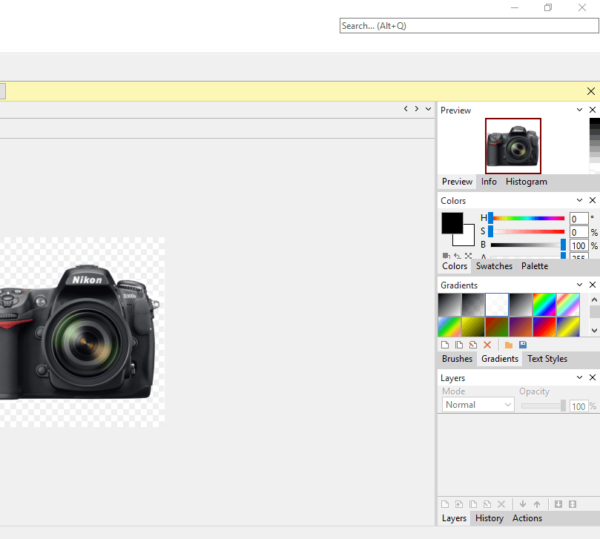This screenshot has height=539, width=600.
Task: Move layer up arrow icon
Action: [537, 504]
